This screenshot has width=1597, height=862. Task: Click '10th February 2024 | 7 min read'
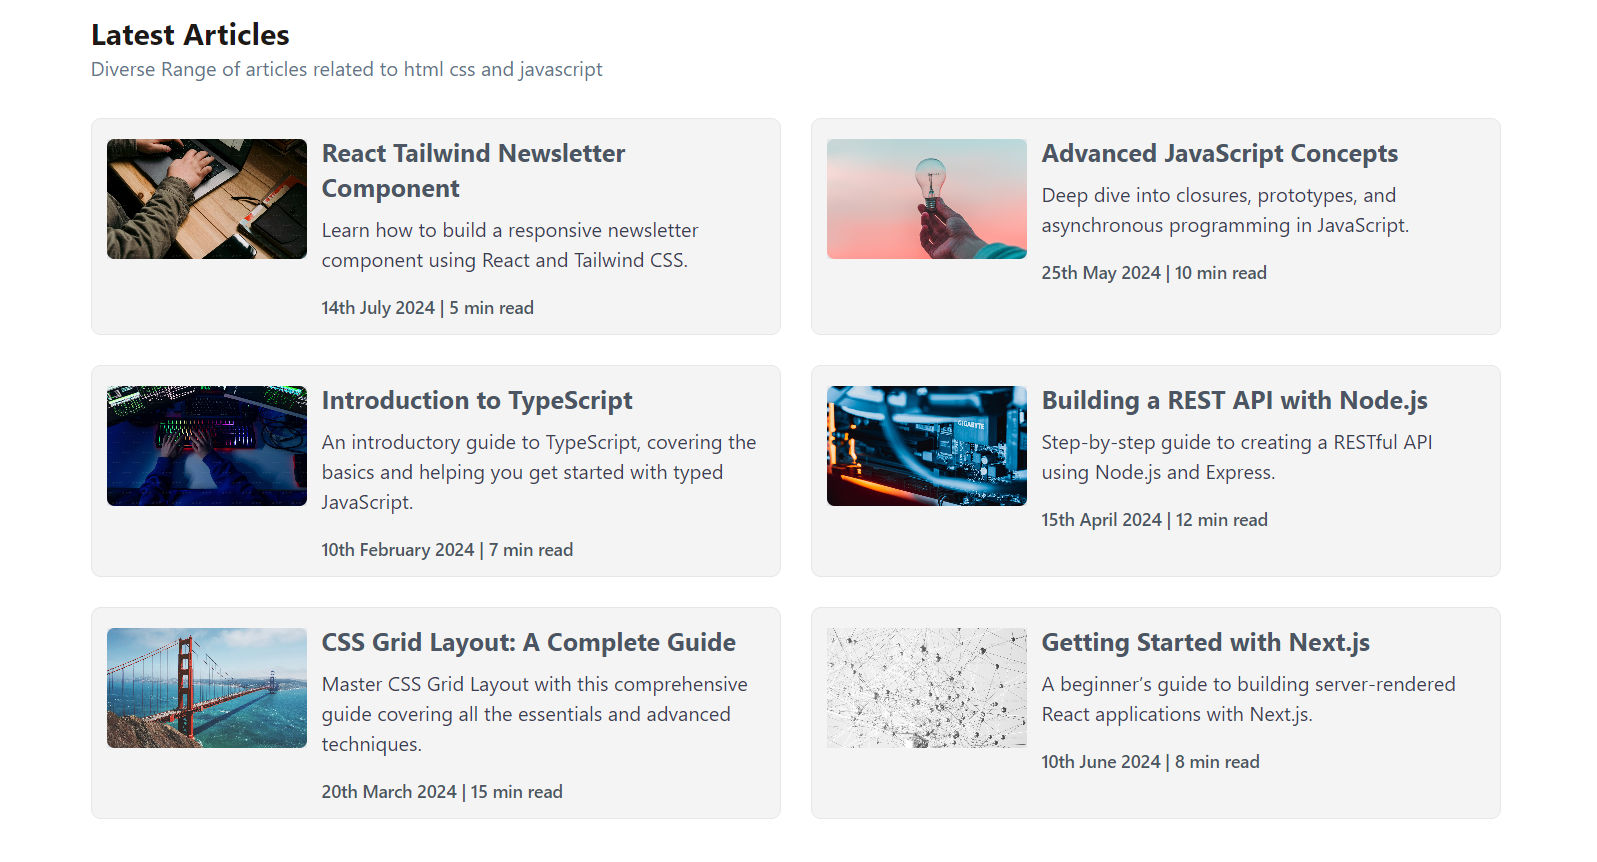[x=447, y=550]
